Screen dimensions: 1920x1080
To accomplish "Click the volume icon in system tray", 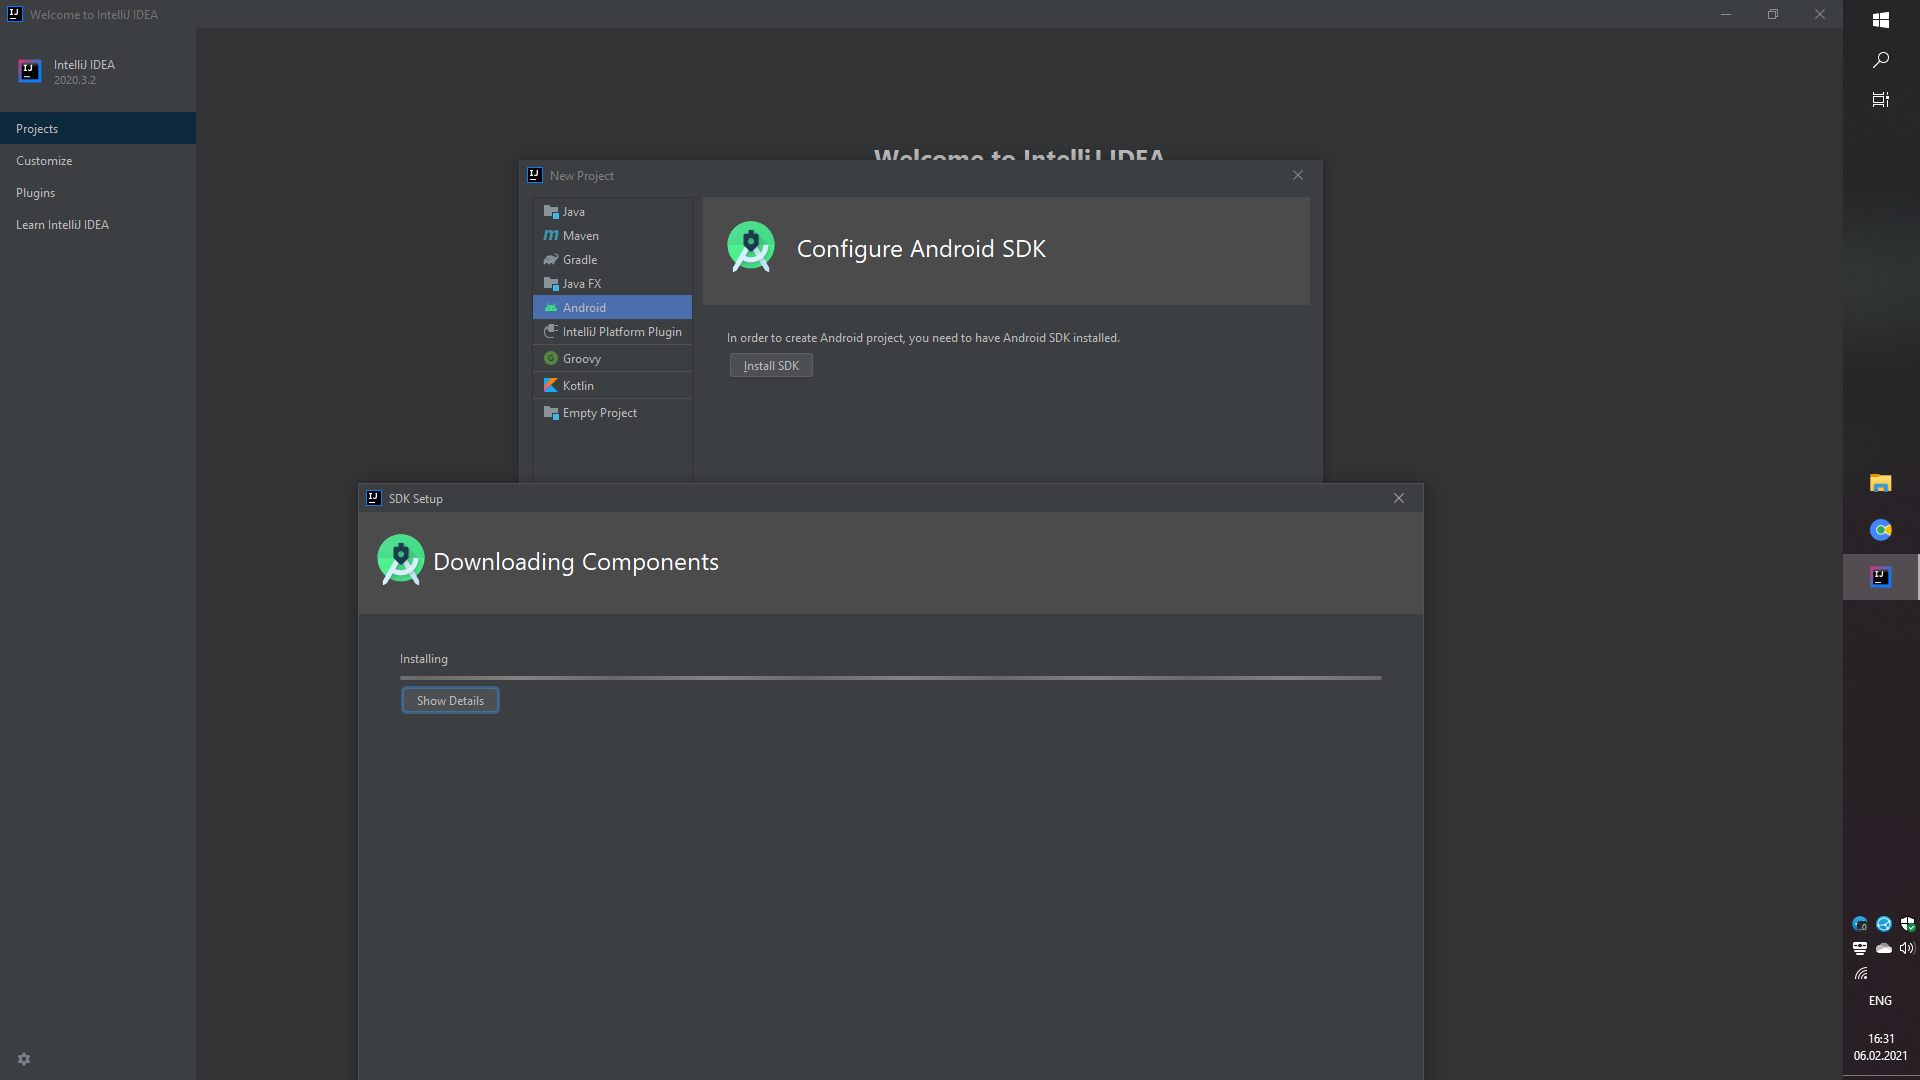I will tap(1907, 948).
